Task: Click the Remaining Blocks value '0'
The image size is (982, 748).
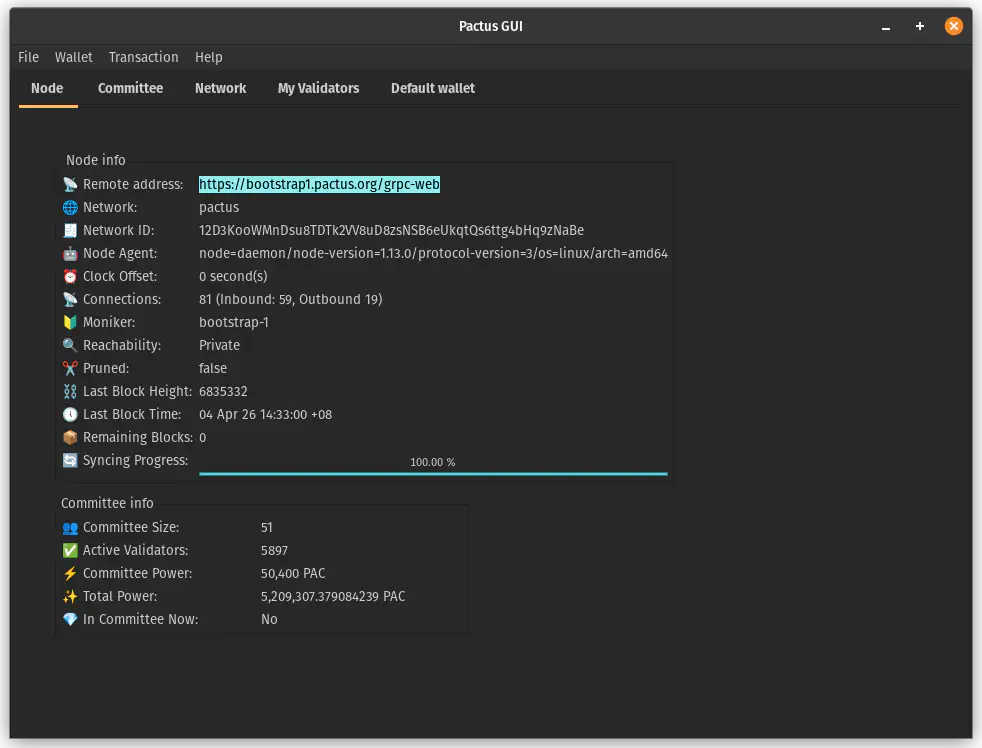Action: [x=202, y=437]
